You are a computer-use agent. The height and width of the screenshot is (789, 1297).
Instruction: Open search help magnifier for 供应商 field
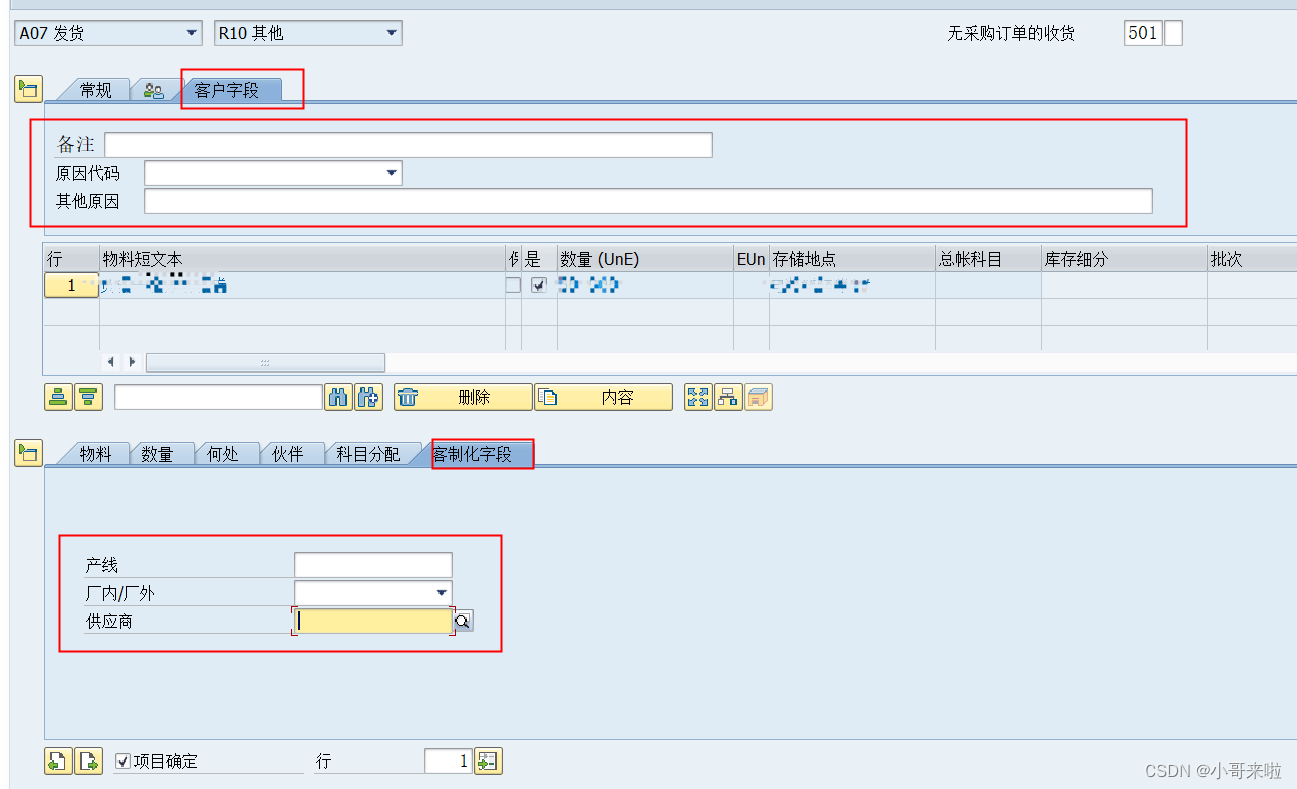tap(461, 620)
